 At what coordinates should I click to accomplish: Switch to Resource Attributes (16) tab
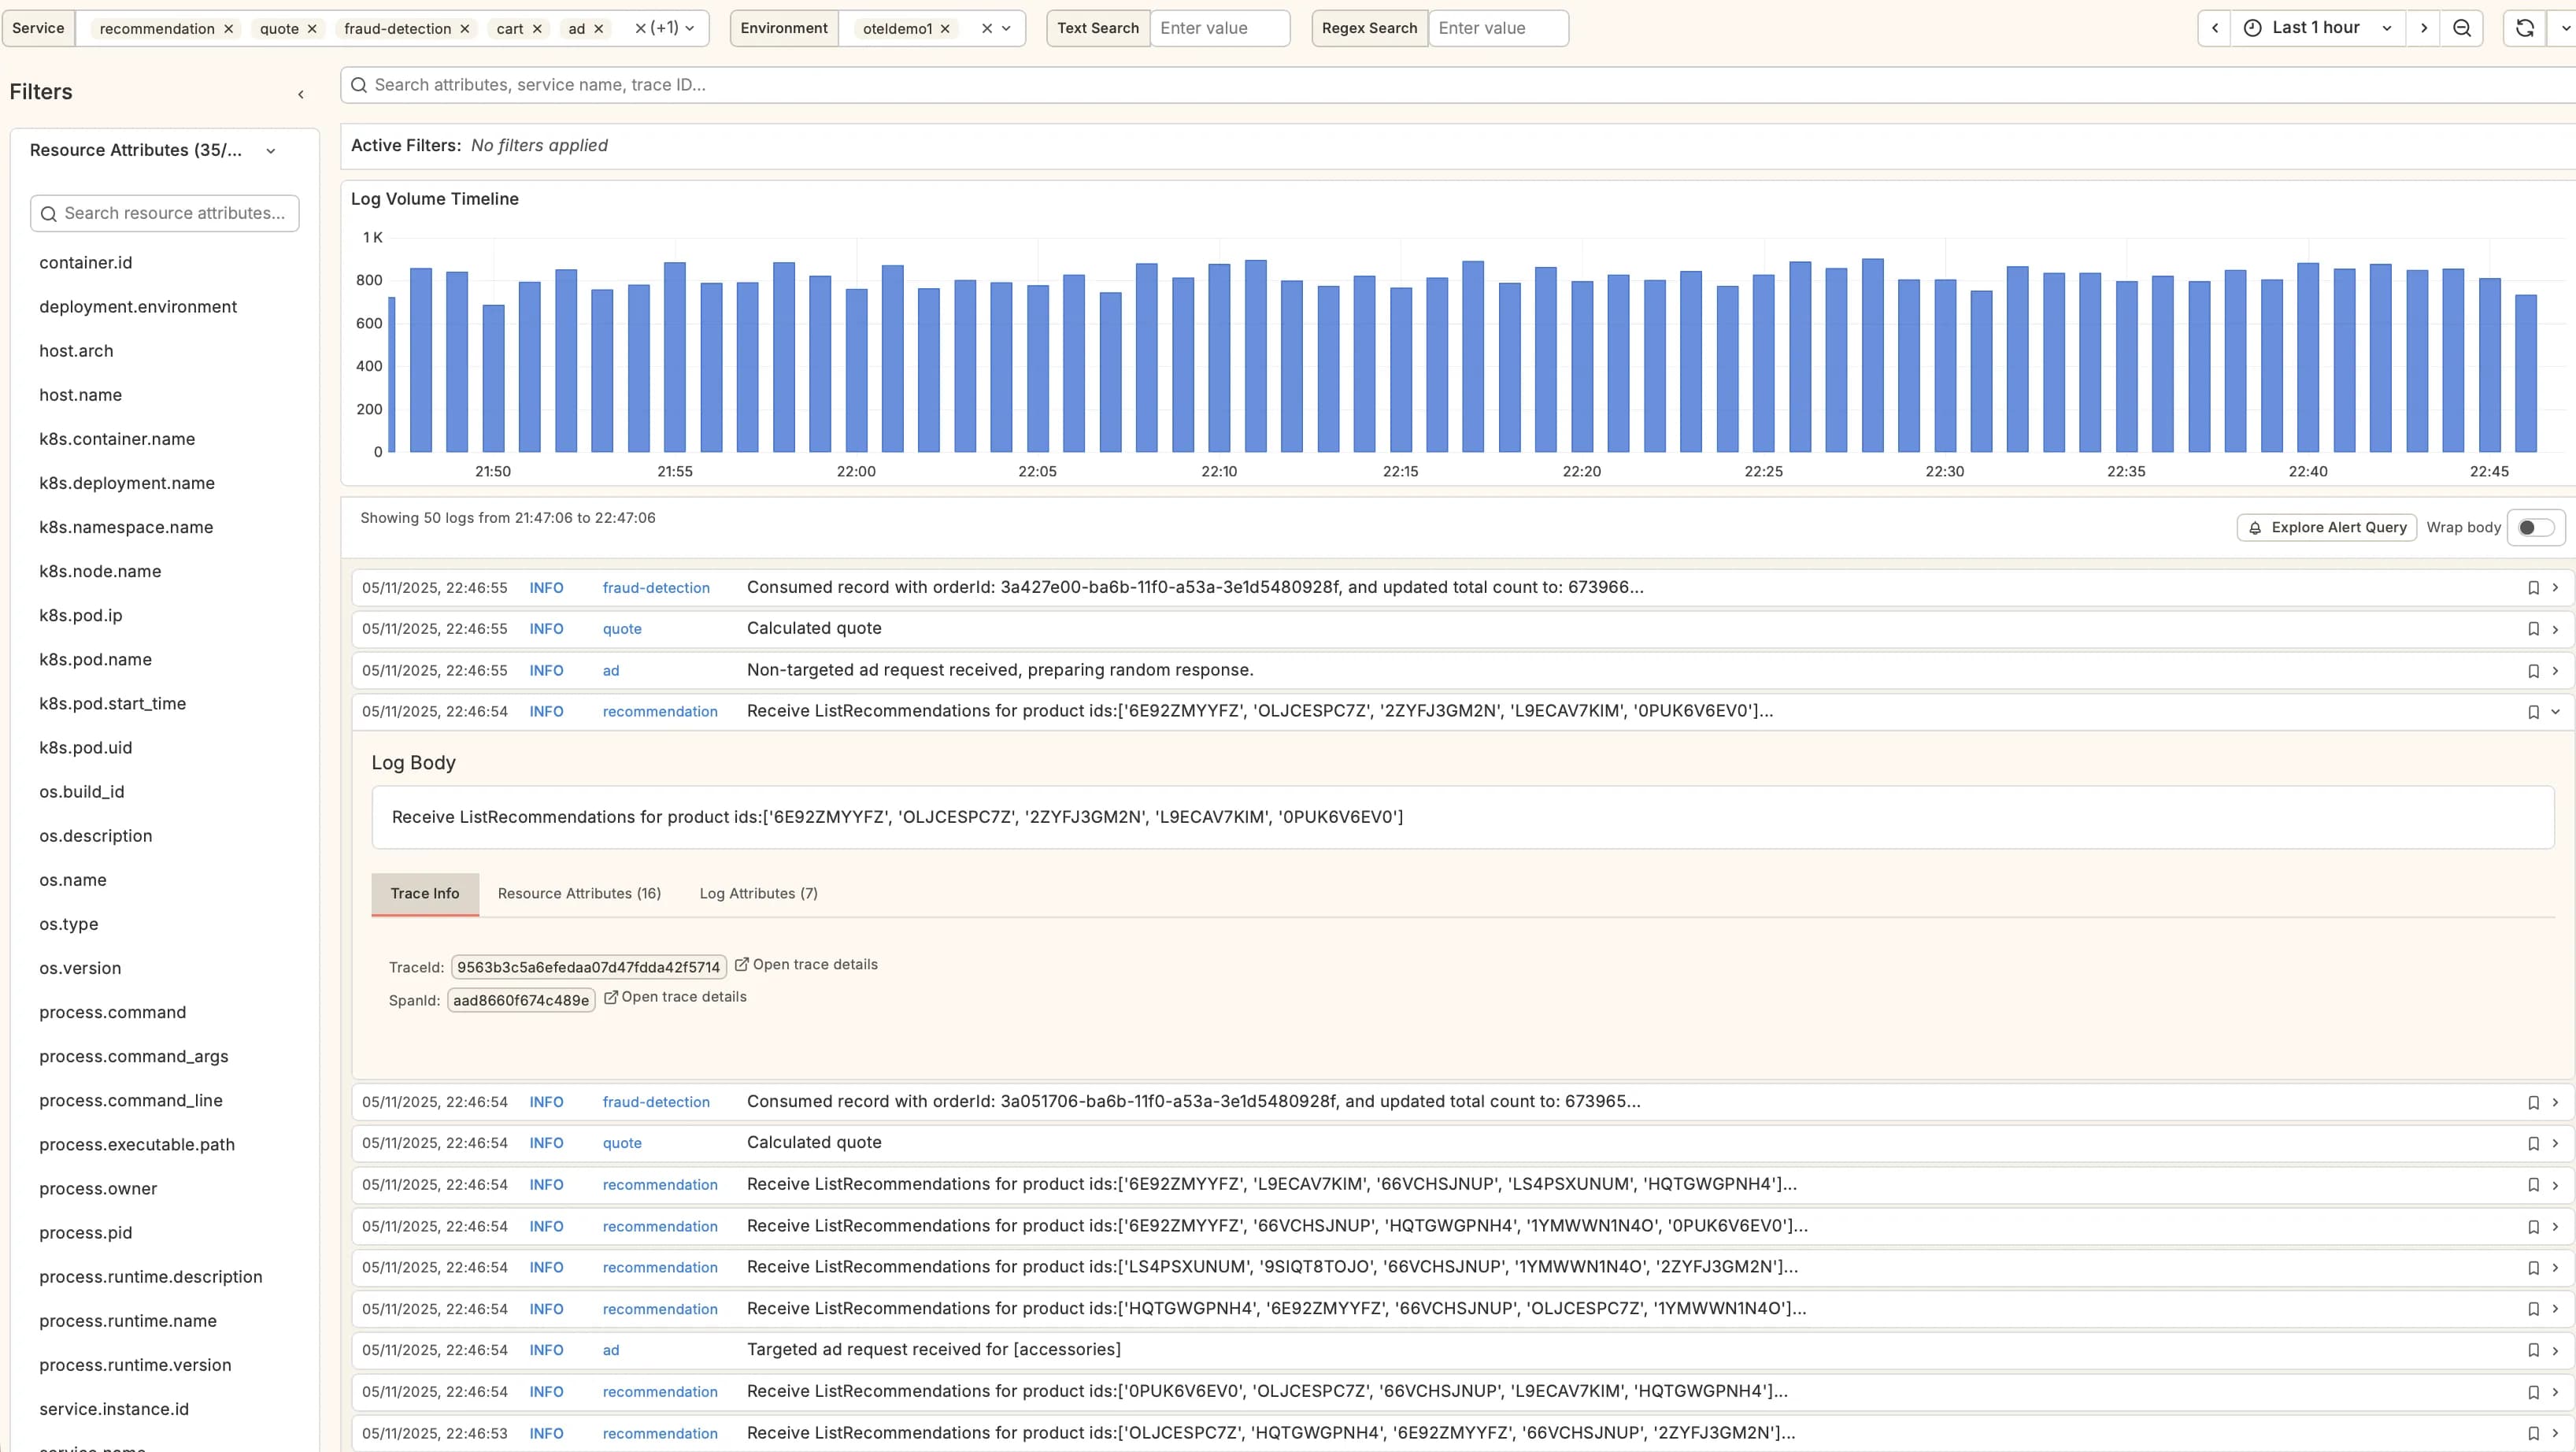[x=579, y=893]
